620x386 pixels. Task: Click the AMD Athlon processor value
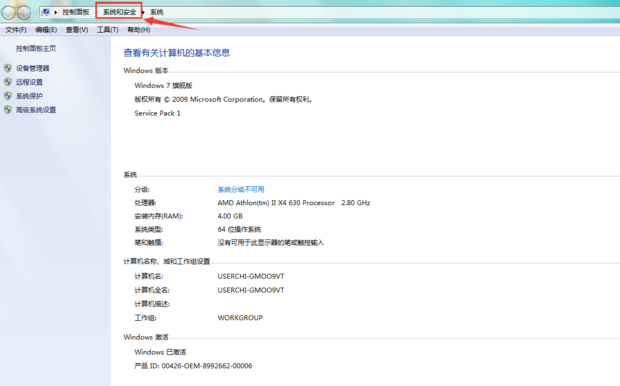pyautogui.click(x=294, y=203)
